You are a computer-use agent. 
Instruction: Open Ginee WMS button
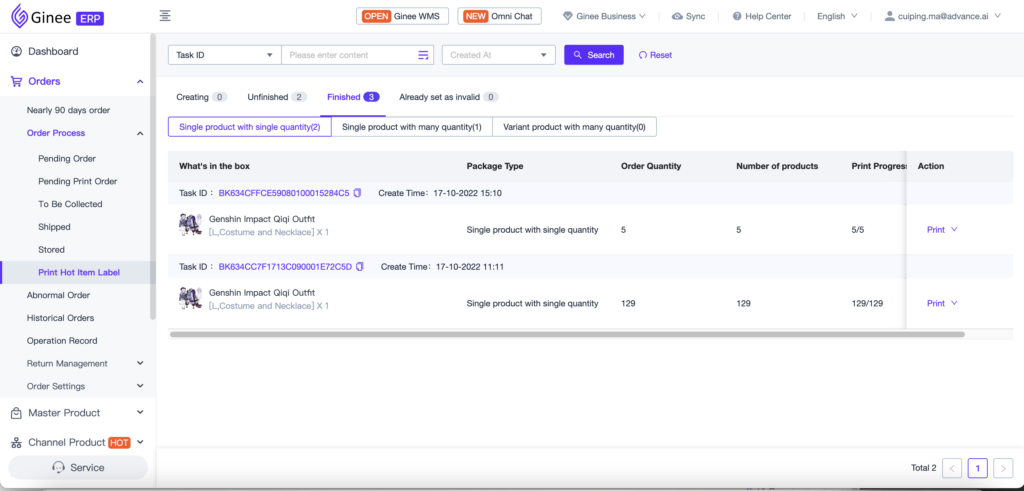[x=402, y=16]
